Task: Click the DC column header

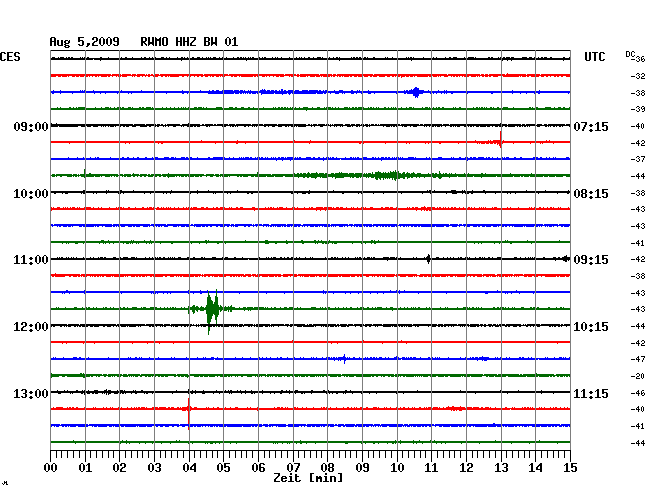Action: point(630,54)
